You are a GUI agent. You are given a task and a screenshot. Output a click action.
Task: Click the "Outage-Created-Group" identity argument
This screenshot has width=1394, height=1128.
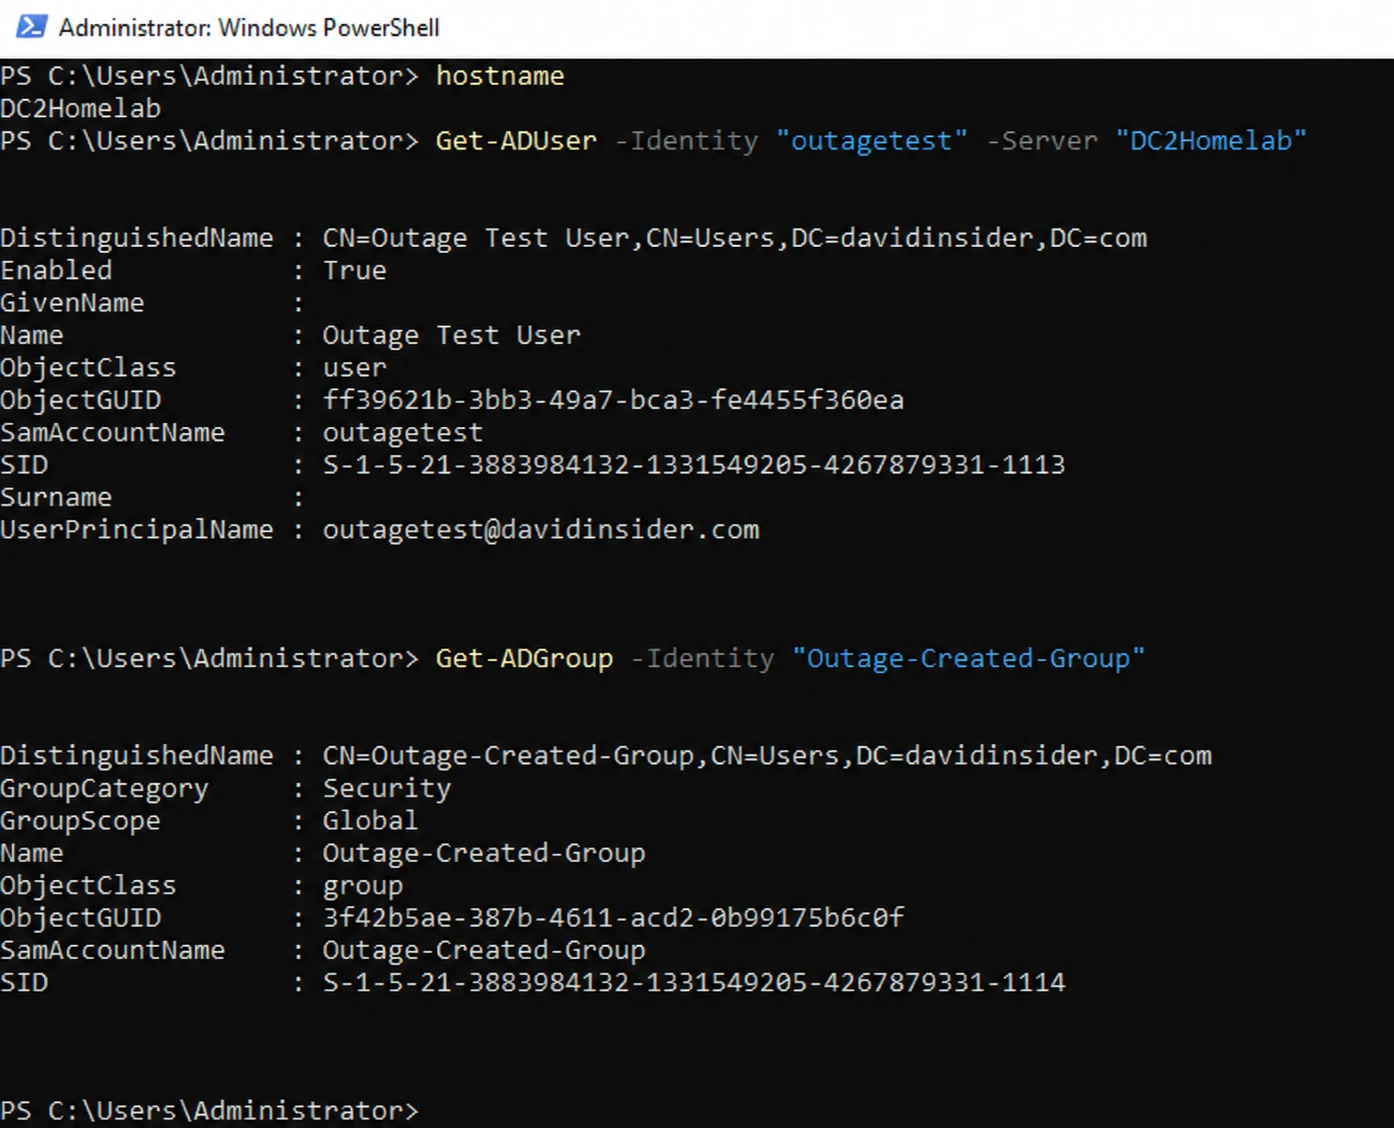pyautogui.click(x=968, y=659)
